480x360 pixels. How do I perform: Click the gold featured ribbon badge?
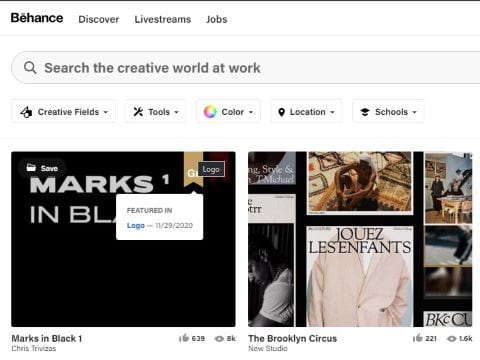coord(193,170)
